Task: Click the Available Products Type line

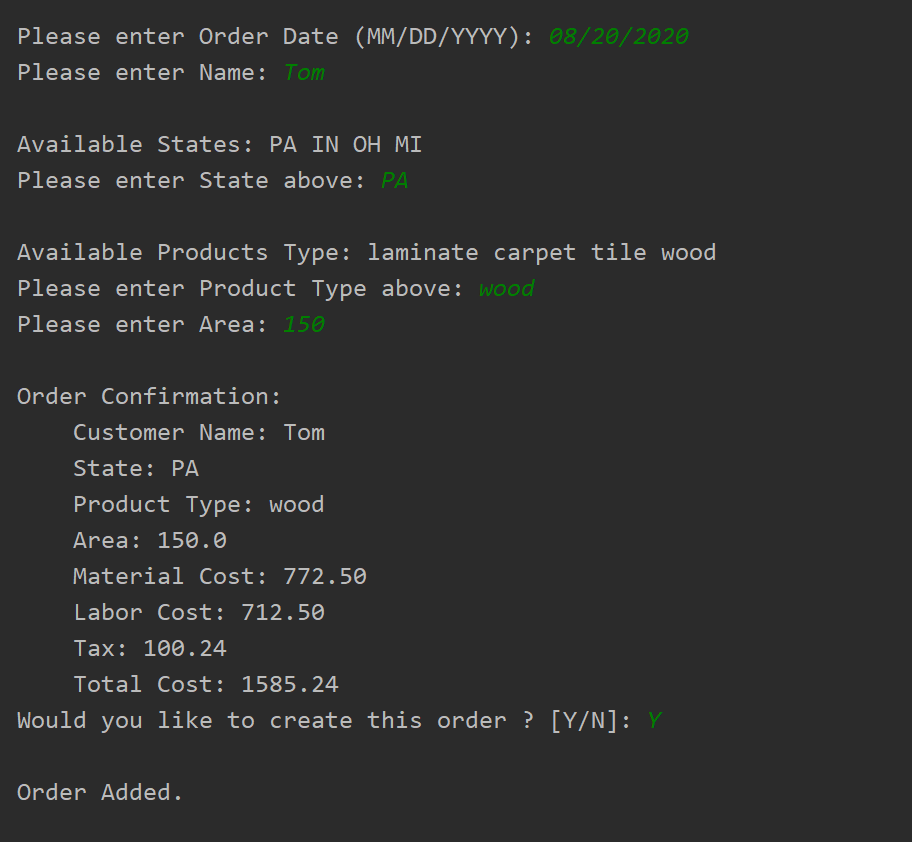Action: tap(366, 252)
